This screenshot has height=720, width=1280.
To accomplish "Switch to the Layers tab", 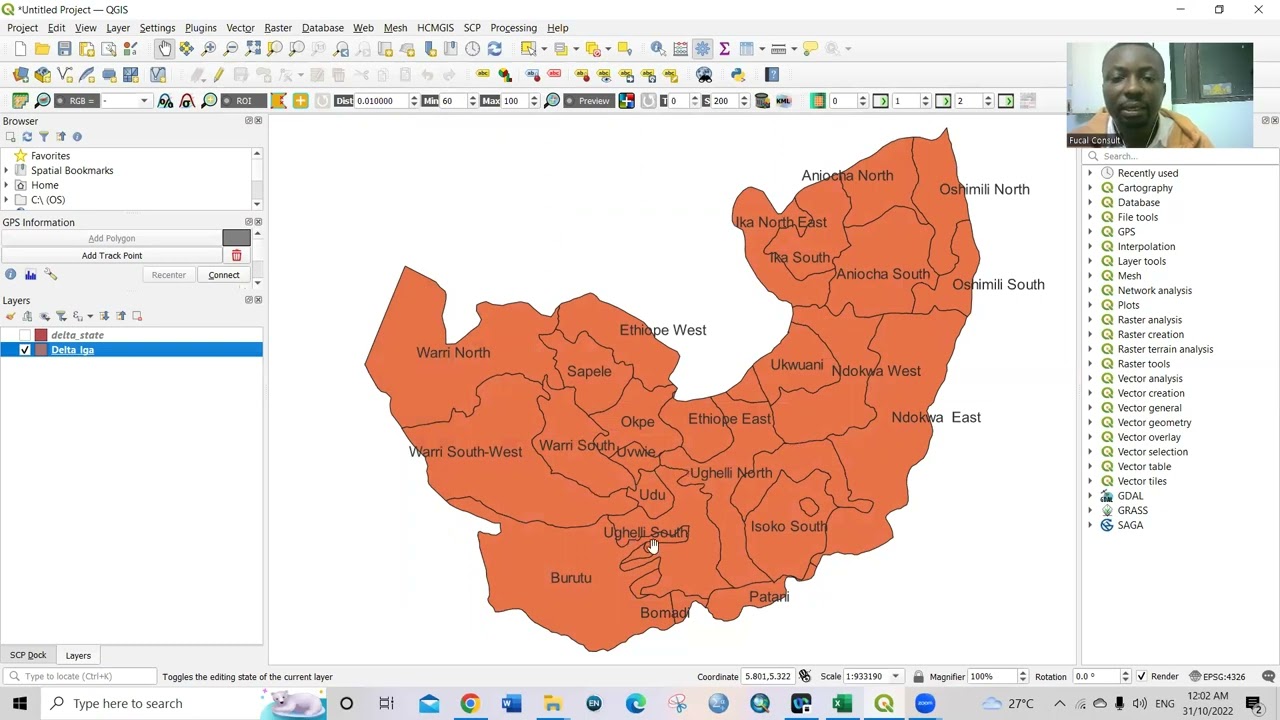I will tap(78, 655).
